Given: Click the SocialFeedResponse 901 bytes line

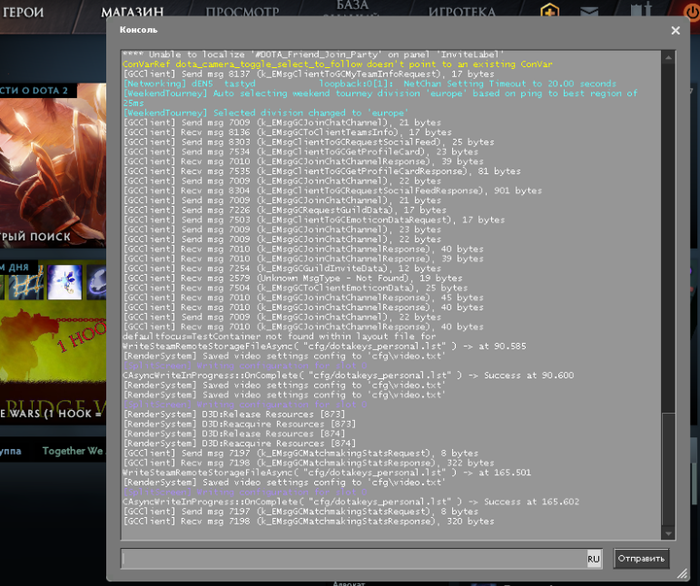Looking at the screenshot, I should click(x=332, y=191).
